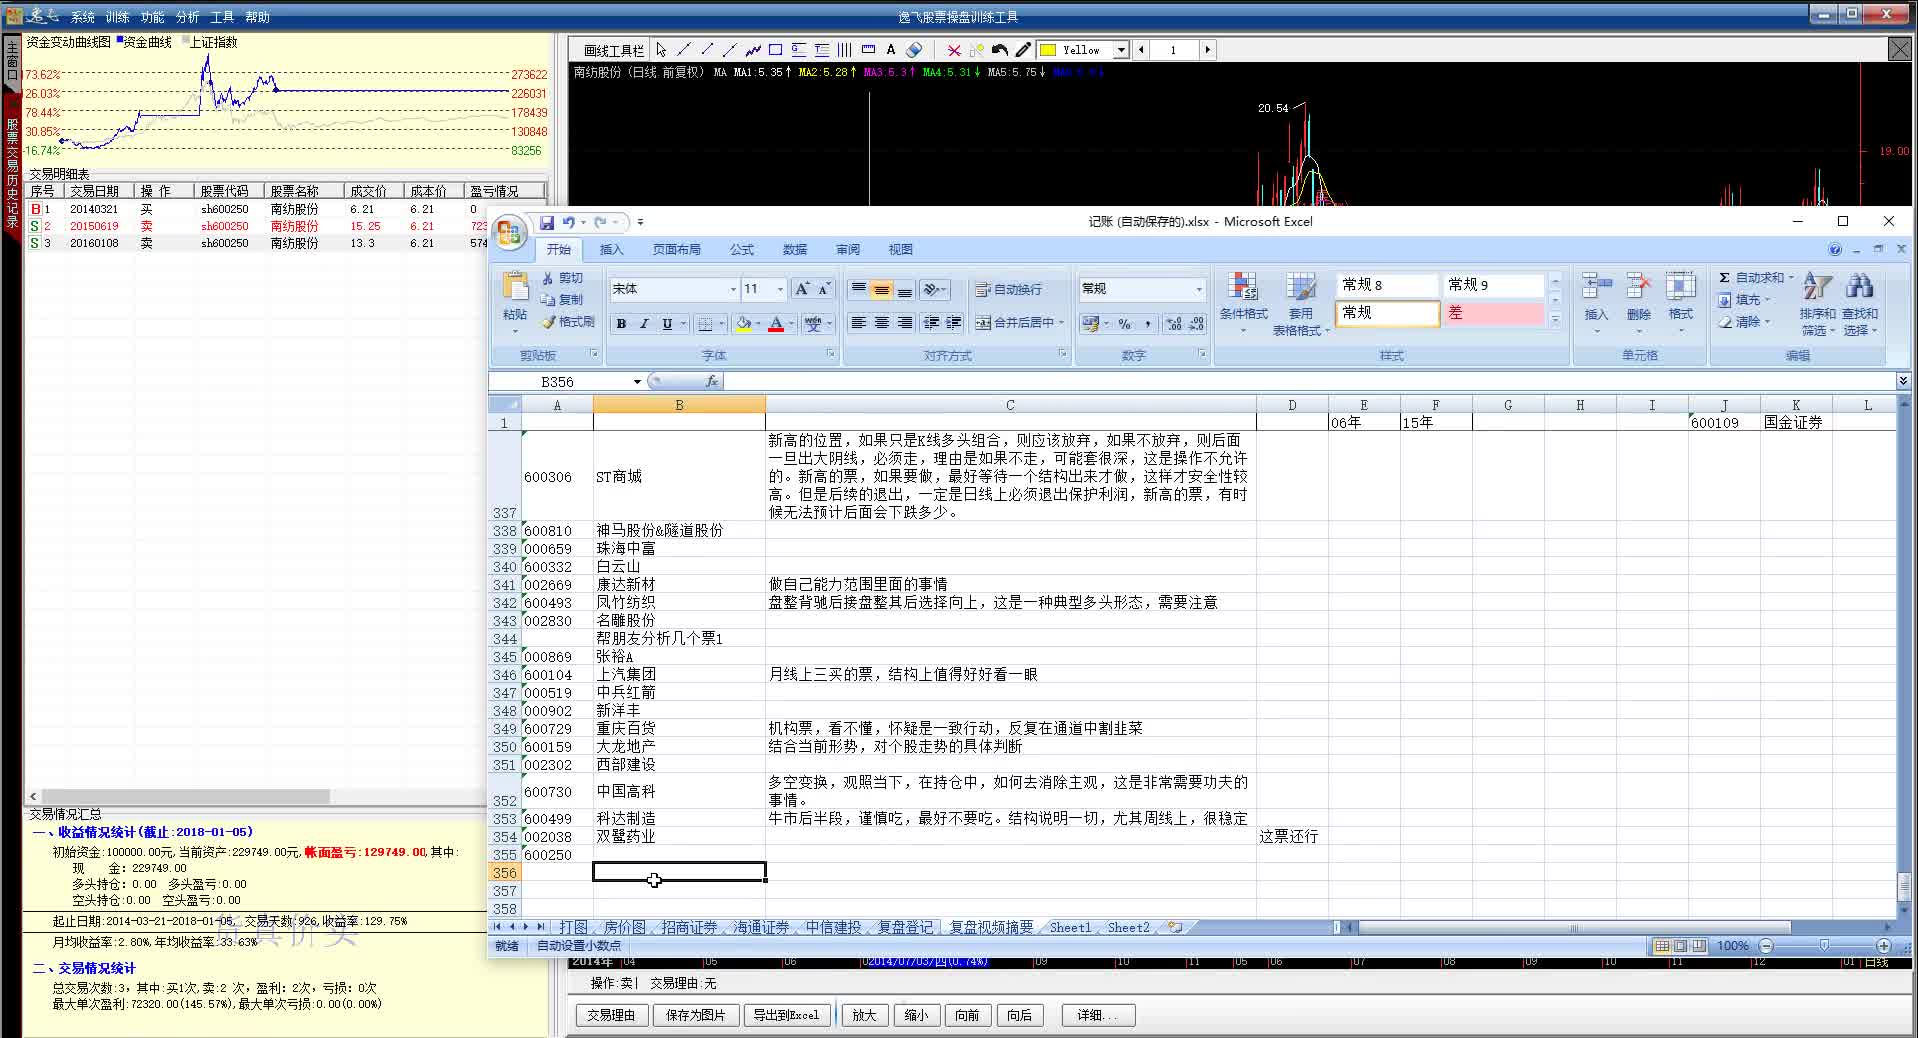The image size is (1918, 1038).
Task: Cut selection with 剪切
Action: 562,278
